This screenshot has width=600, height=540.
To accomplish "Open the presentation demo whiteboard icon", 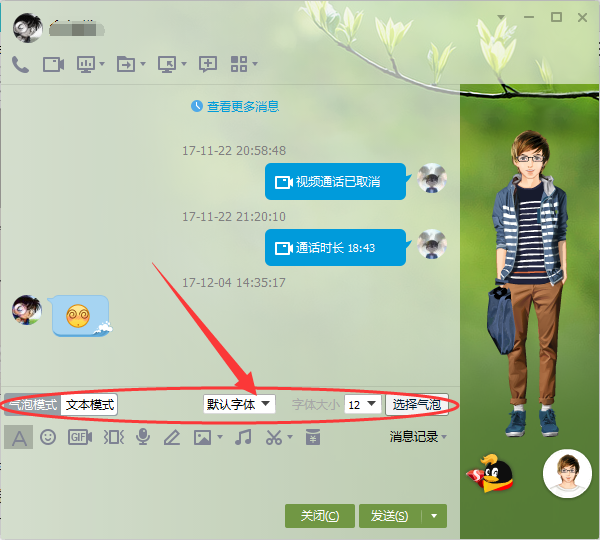I will (86, 64).
